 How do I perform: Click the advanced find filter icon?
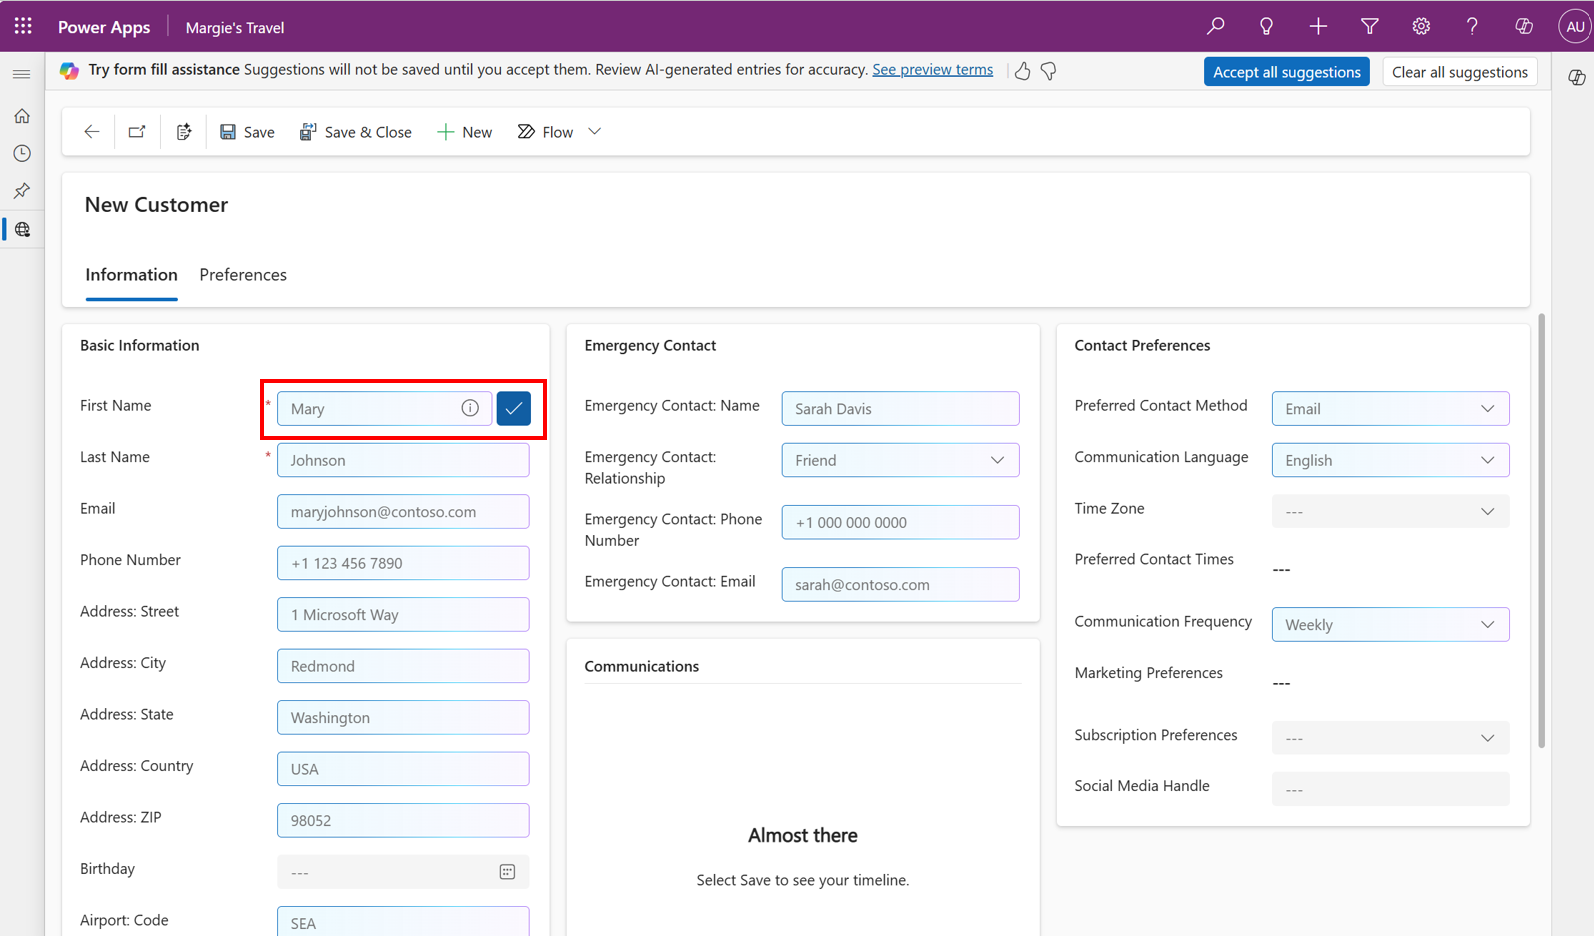(x=1369, y=27)
